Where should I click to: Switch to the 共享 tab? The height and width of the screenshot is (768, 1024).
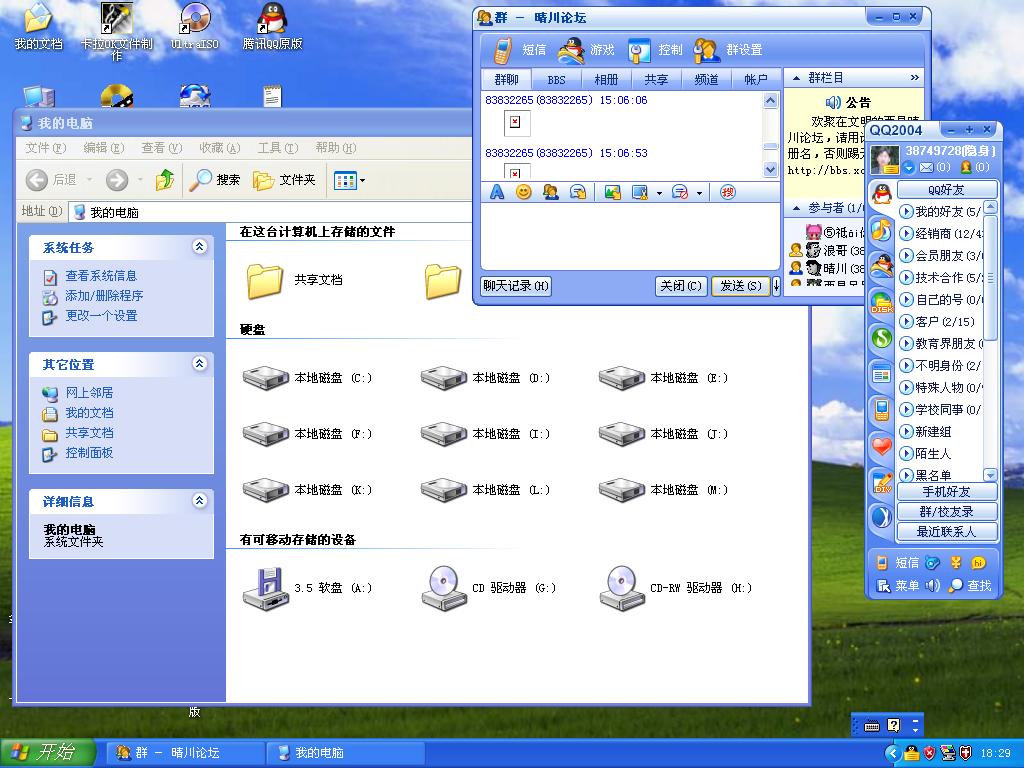(656, 80)
